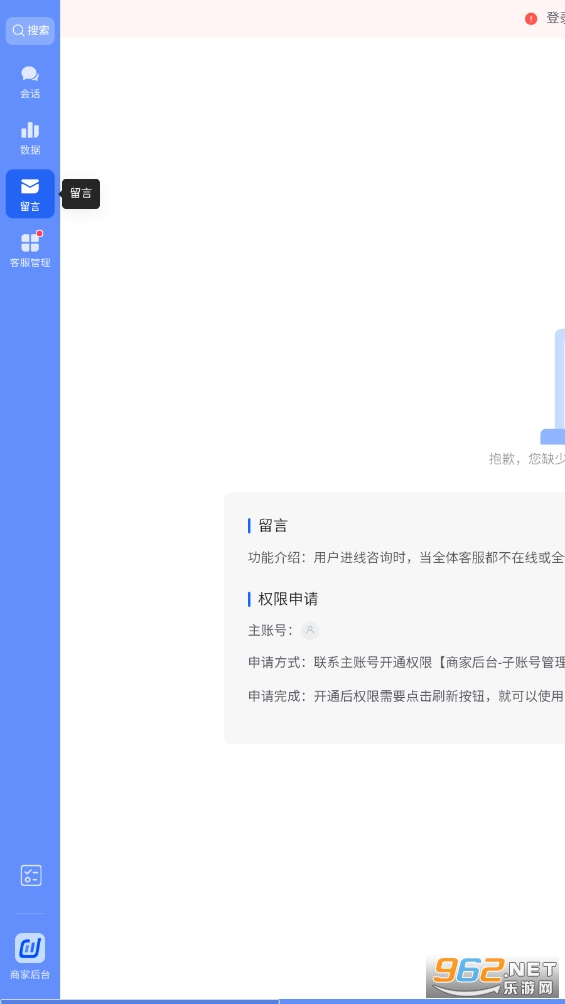Click the 主账号 label
The image size is (565, 1004).
tap(271, 631)
